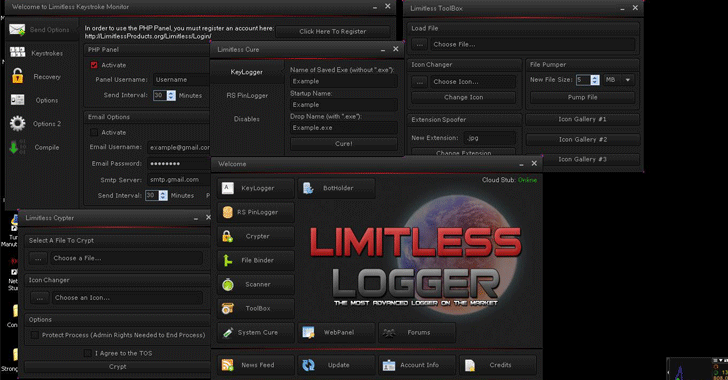Click the Choose File field in ToolBox
The height and width of the screenshot is (380, 728).
pos(532,45)
